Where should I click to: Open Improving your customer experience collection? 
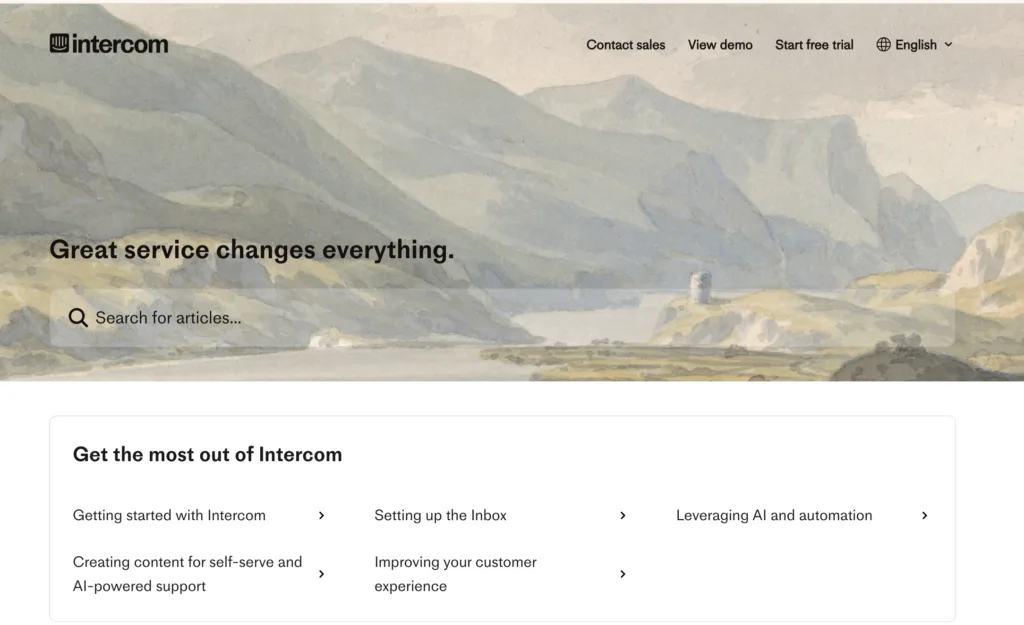[x=455, y=574]
